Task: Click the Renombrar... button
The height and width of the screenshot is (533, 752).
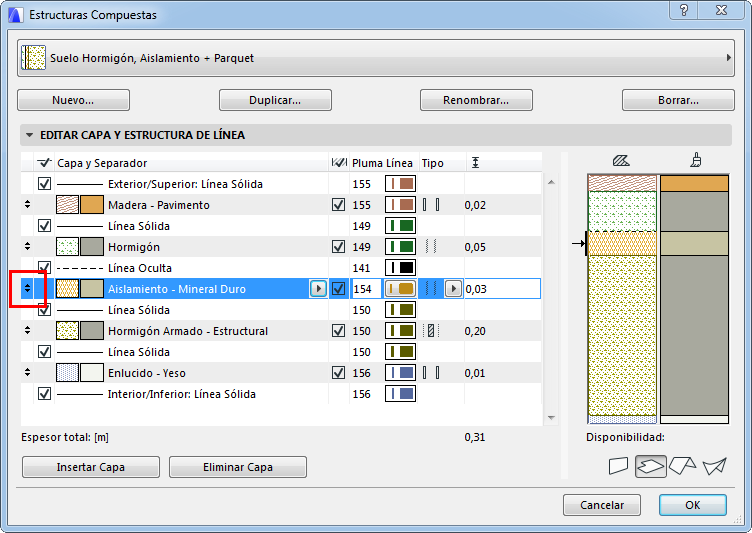Action: 476,100
